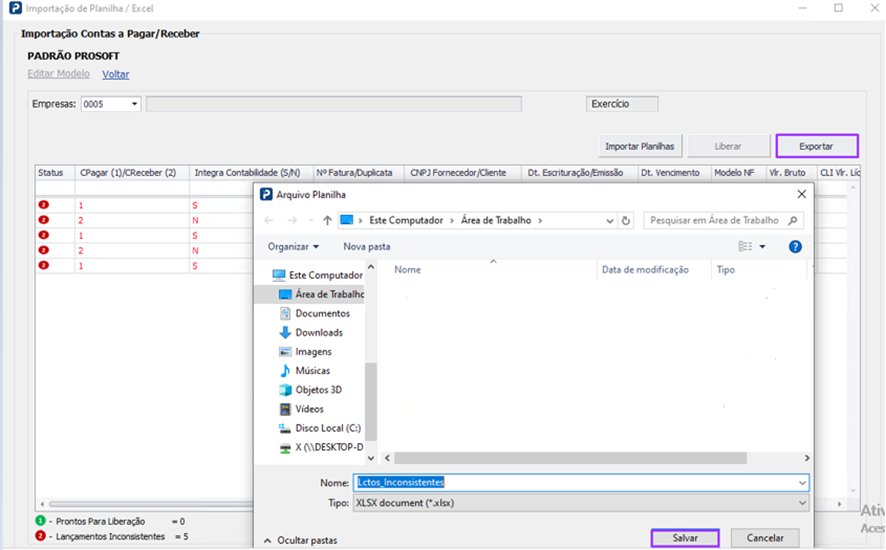Expand the Nome filename dropdown arrow

pyautogui.click(x=801, y=482)
